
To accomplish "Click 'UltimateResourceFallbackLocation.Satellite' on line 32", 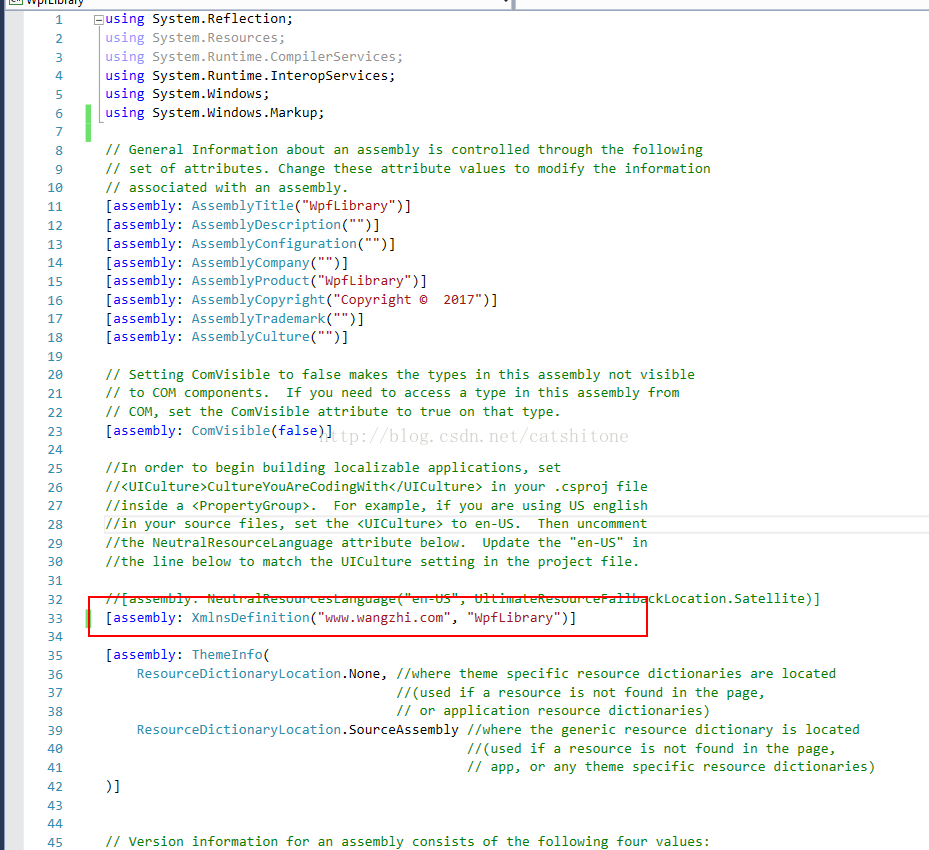I will point(642,599).
